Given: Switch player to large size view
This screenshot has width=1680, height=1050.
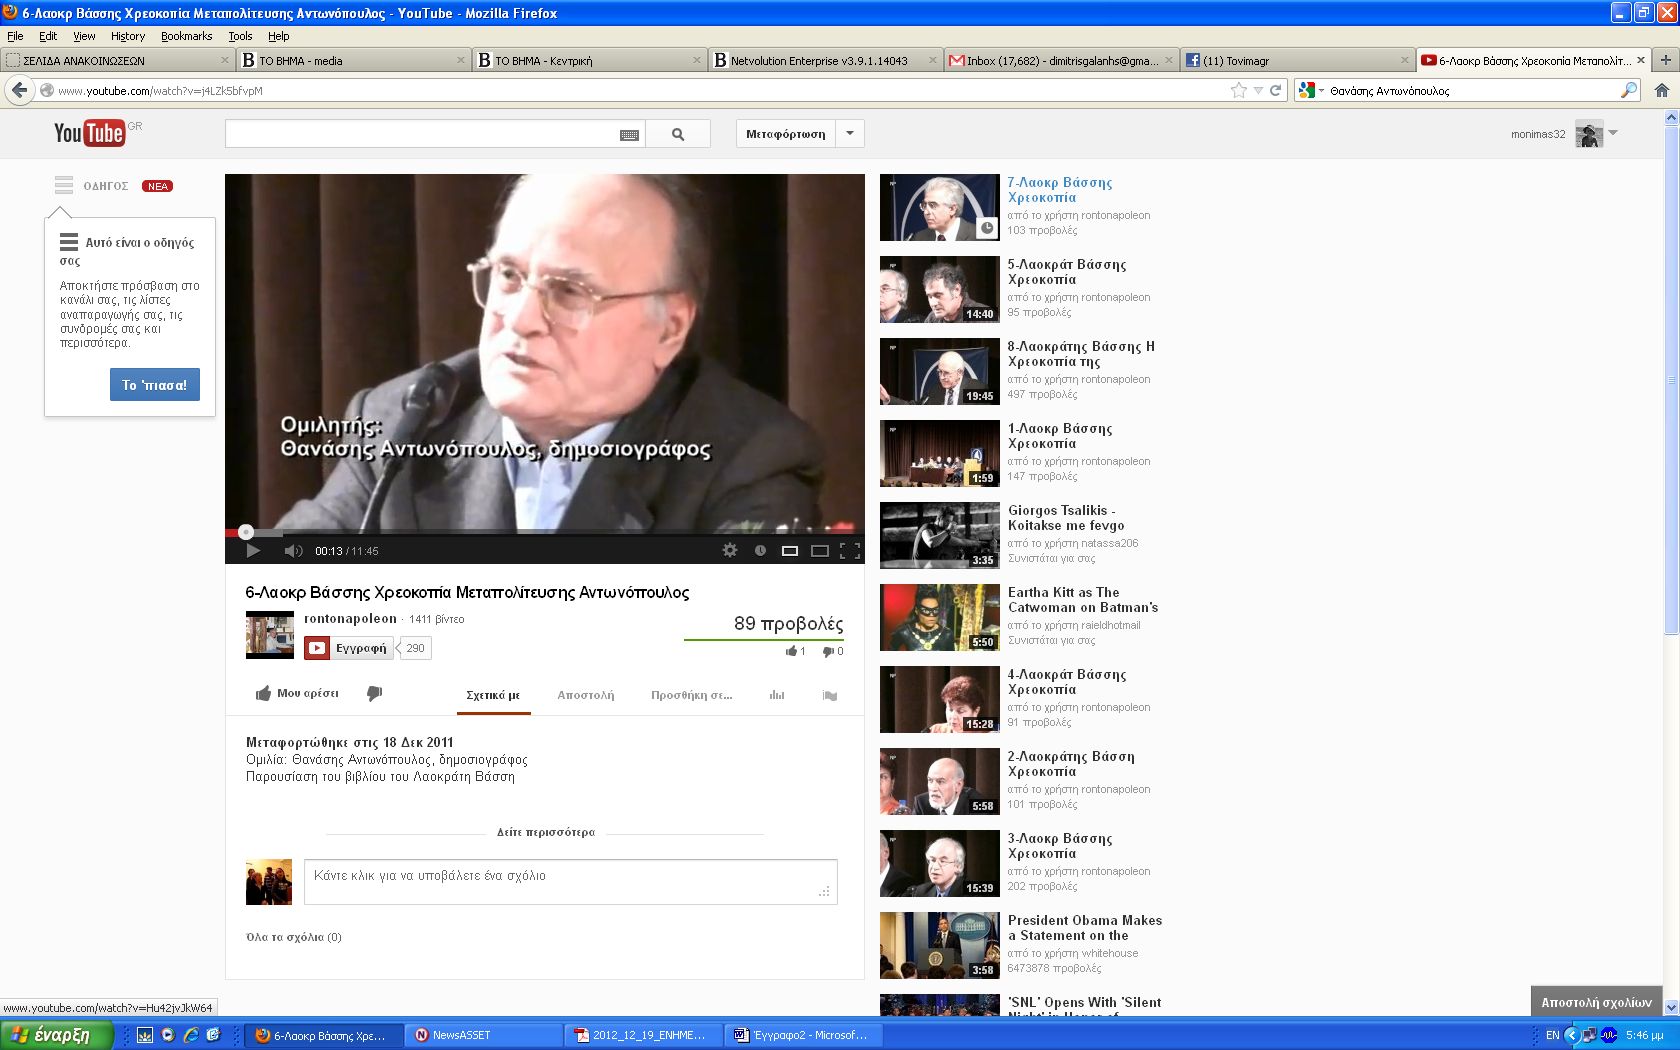Looking at the screenshot, I should pos(820,550).
